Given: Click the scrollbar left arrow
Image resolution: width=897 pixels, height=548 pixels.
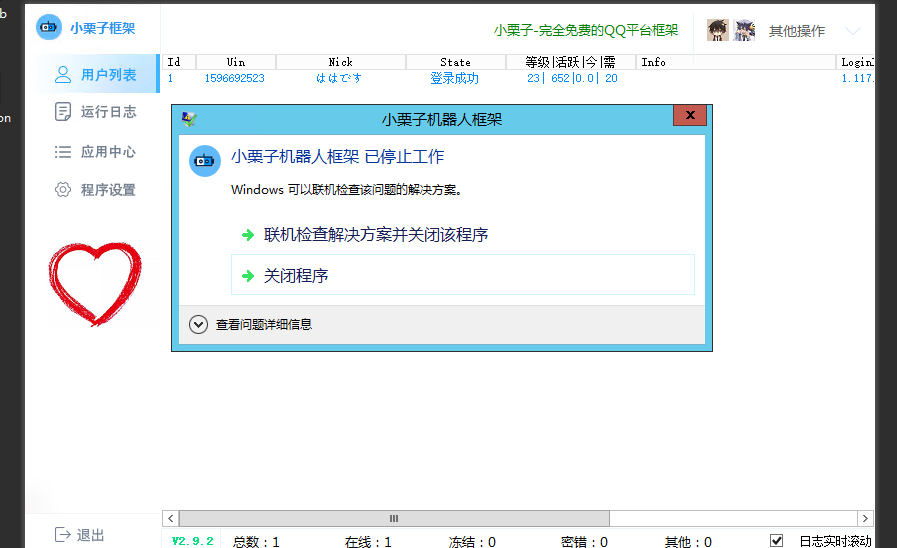Looking at the screenshot, I should [171, 519].
